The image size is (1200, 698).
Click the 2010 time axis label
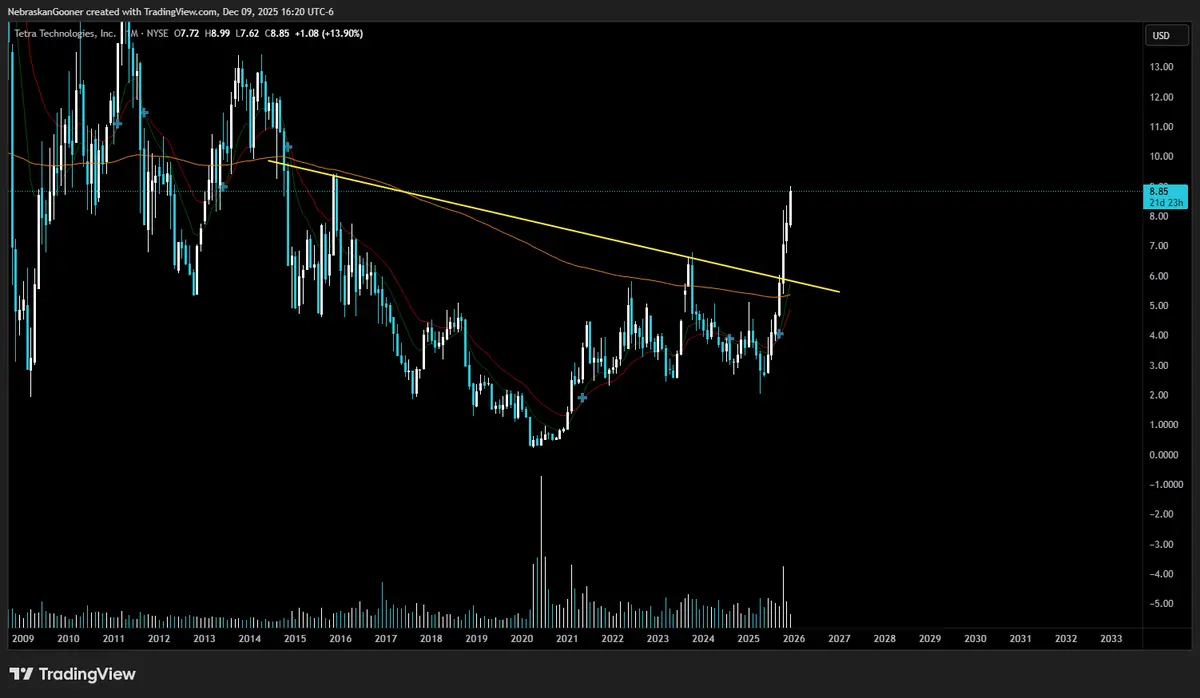pyautogui.click(x=68, y=638)
